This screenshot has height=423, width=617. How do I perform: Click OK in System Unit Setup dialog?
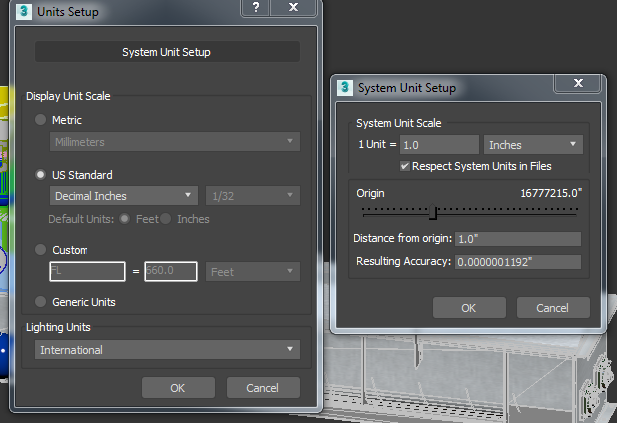469,308
